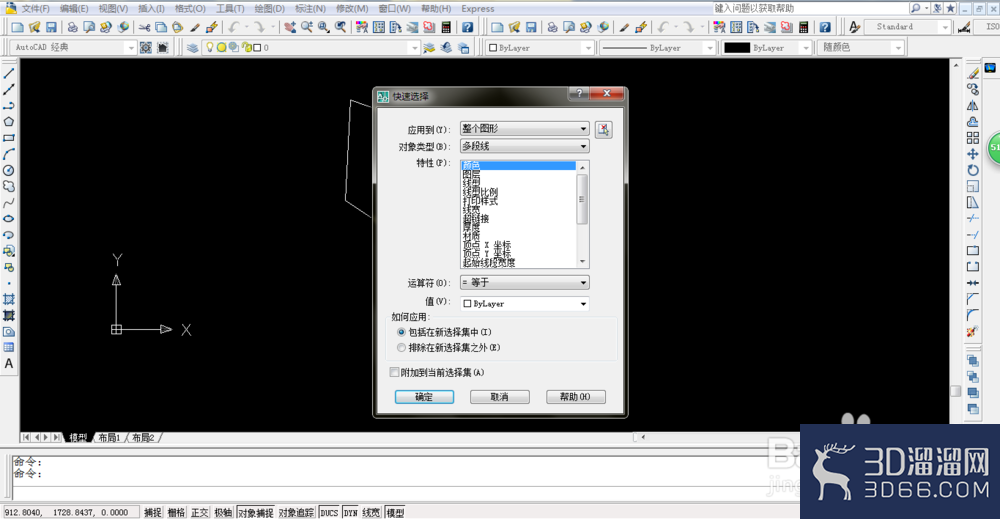Select the Polygon draw tool
The height and width of the screenshot is (519, 1000).
coord(9,122)
